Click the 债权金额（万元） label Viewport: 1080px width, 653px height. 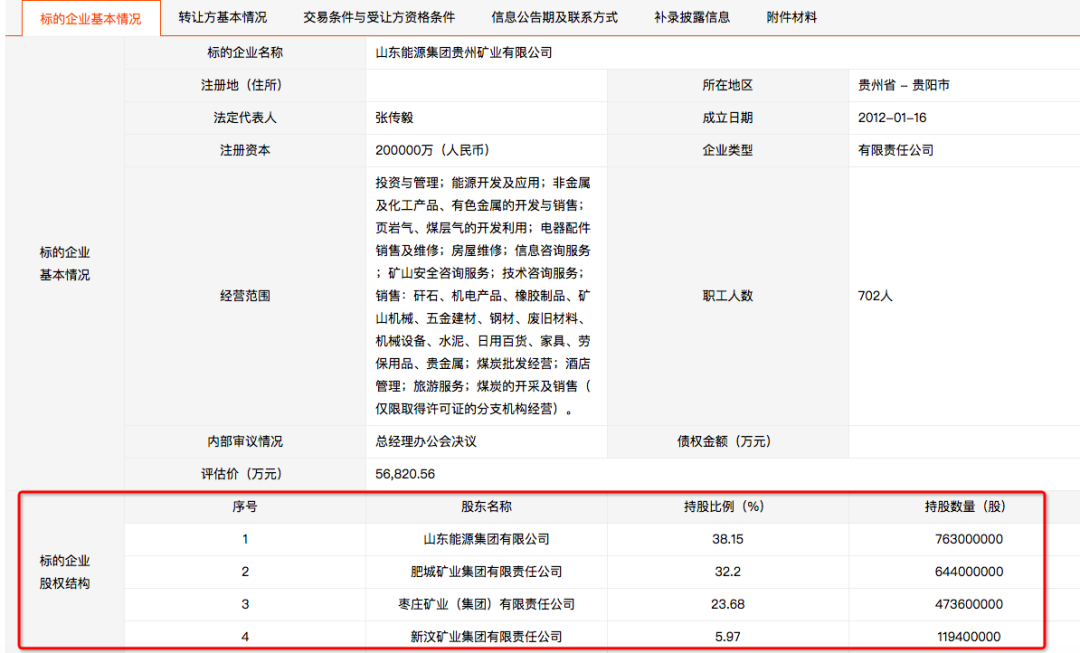pos(727,442)
